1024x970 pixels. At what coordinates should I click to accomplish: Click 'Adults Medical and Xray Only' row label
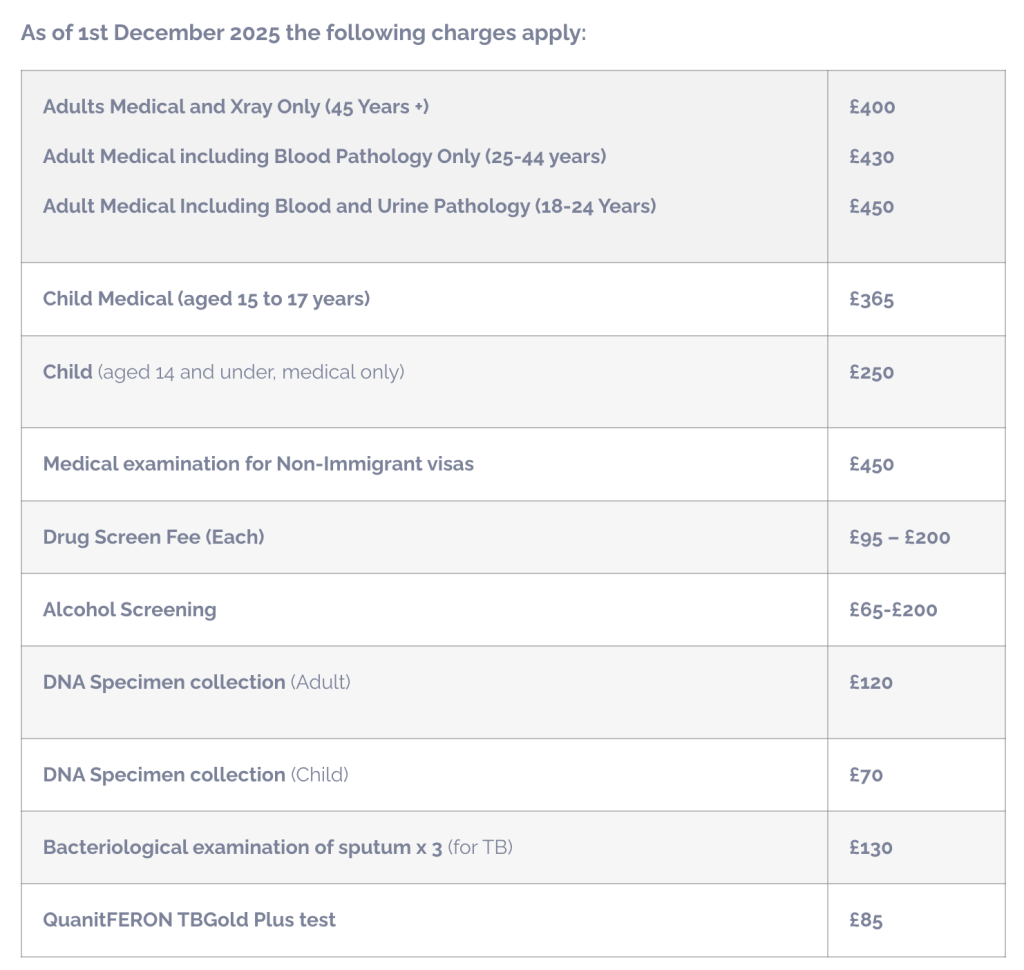(236, 106)
